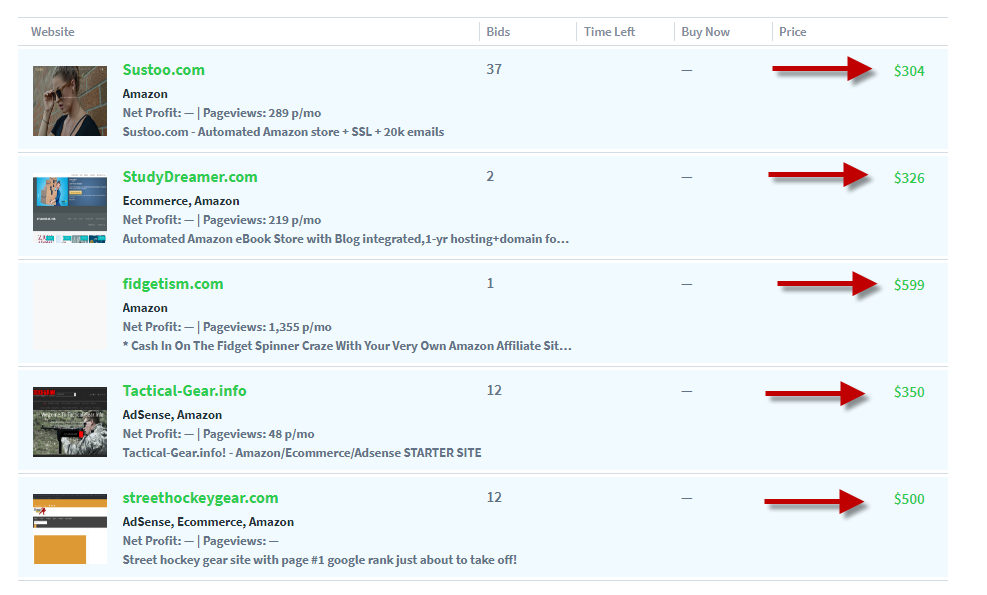Click the $500 price for streethockeygear.com
This screenshot has width=987, height=595.
pyautogui.click(x=909, y=499)
